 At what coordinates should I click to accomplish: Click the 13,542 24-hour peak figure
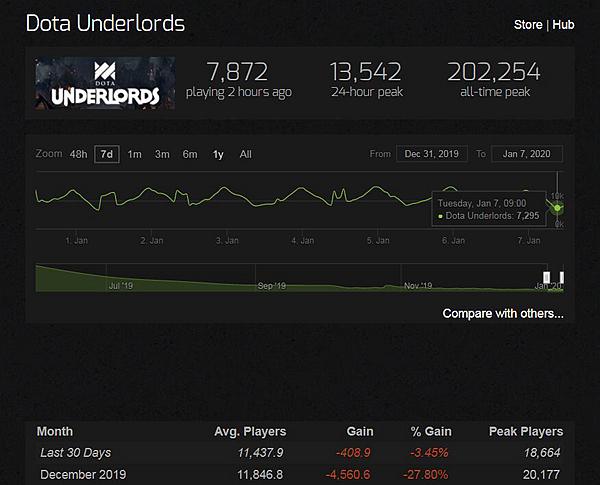pos(366,72)
